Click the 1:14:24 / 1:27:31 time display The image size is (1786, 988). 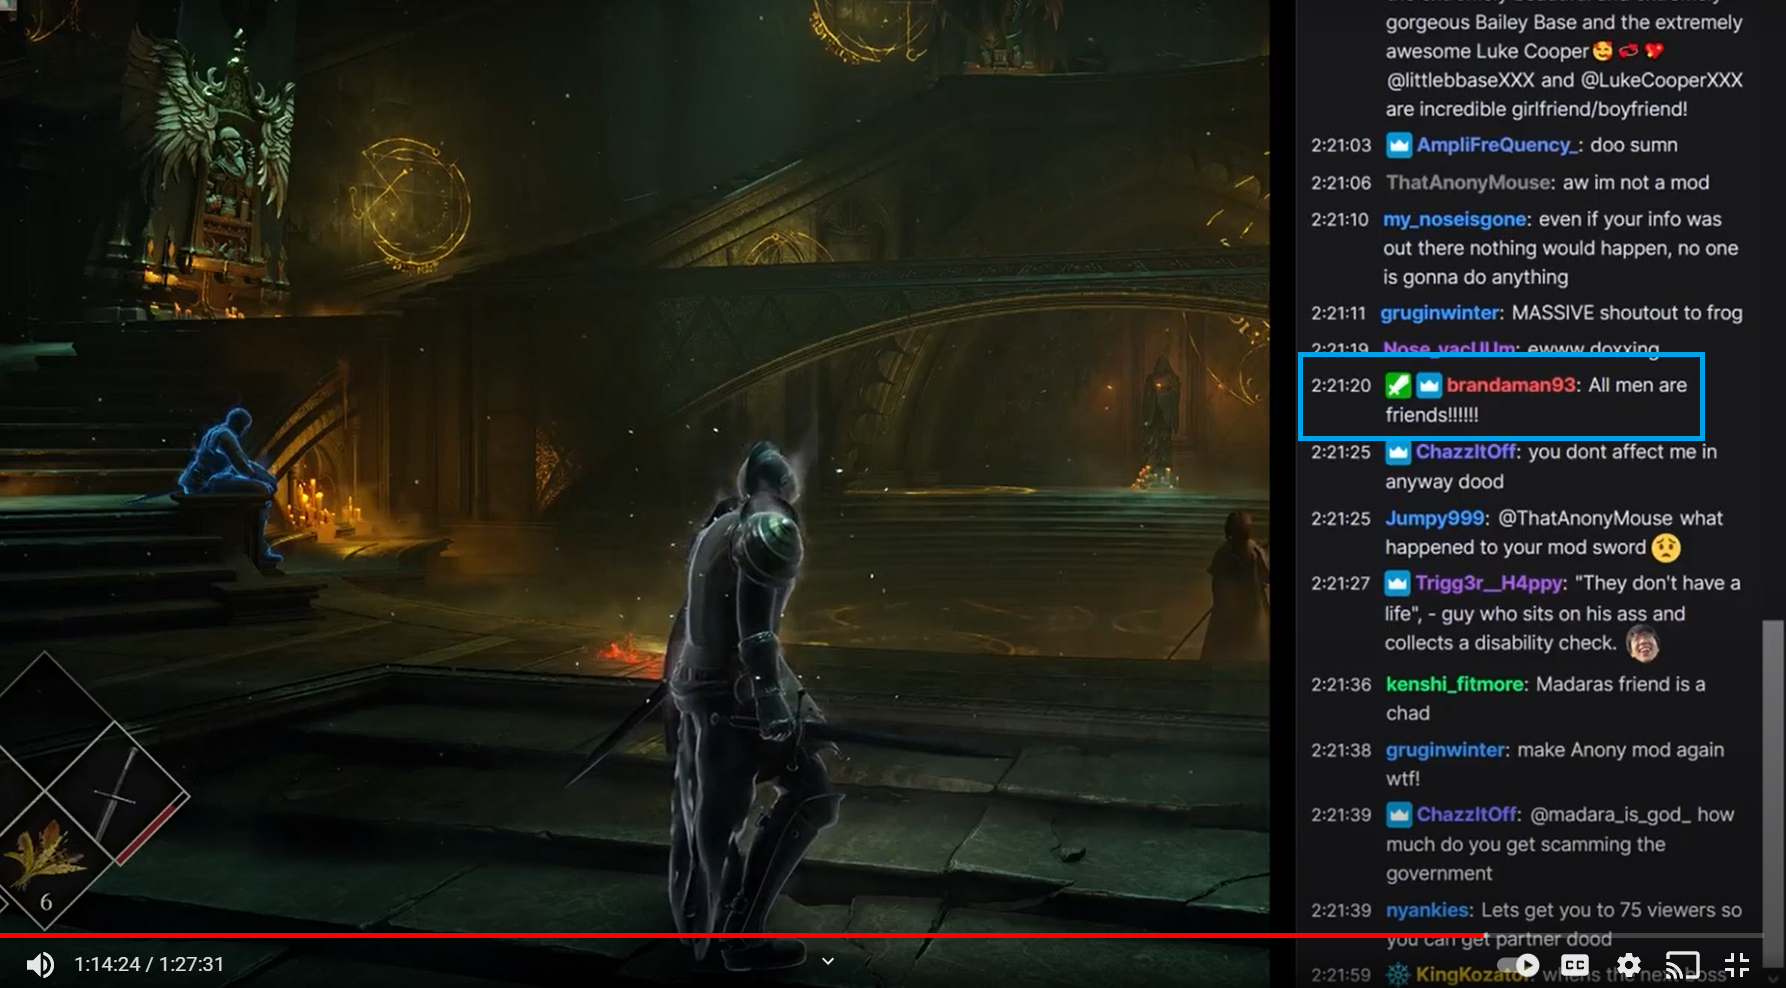(x=149, y=965)
